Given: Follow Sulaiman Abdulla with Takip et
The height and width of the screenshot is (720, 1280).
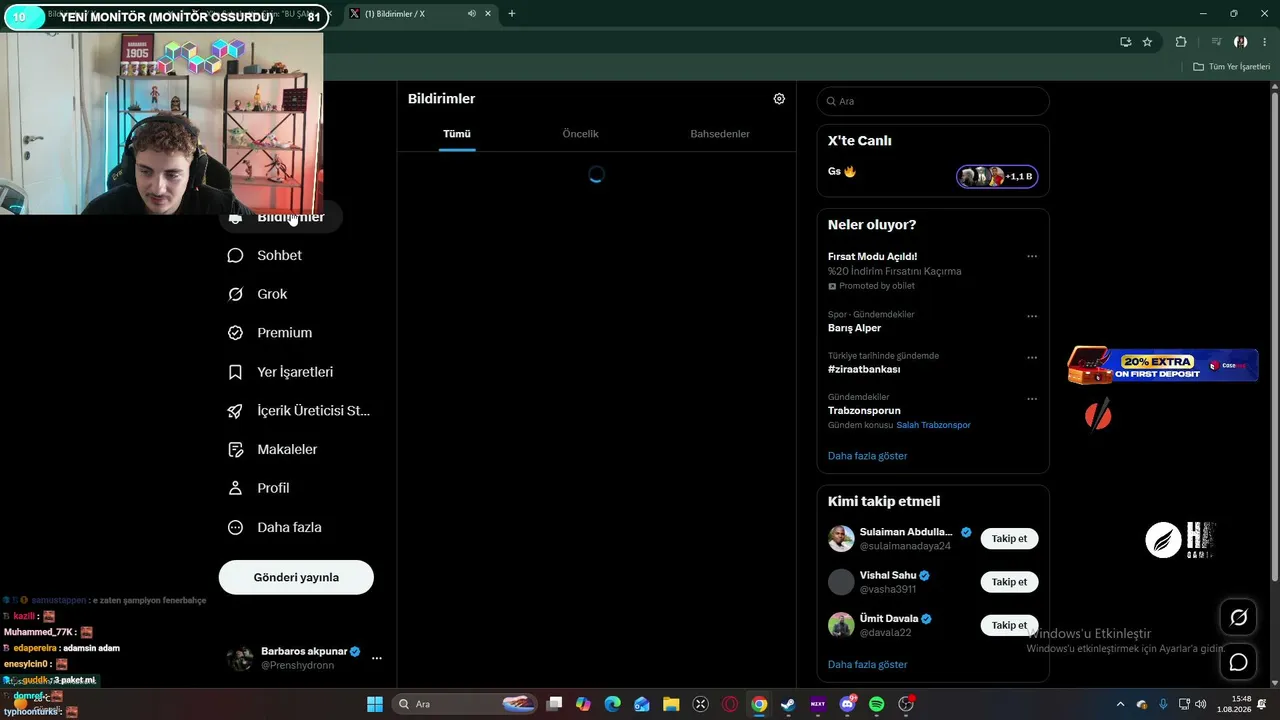Looking at the screenshot, I should (1009, 539).
